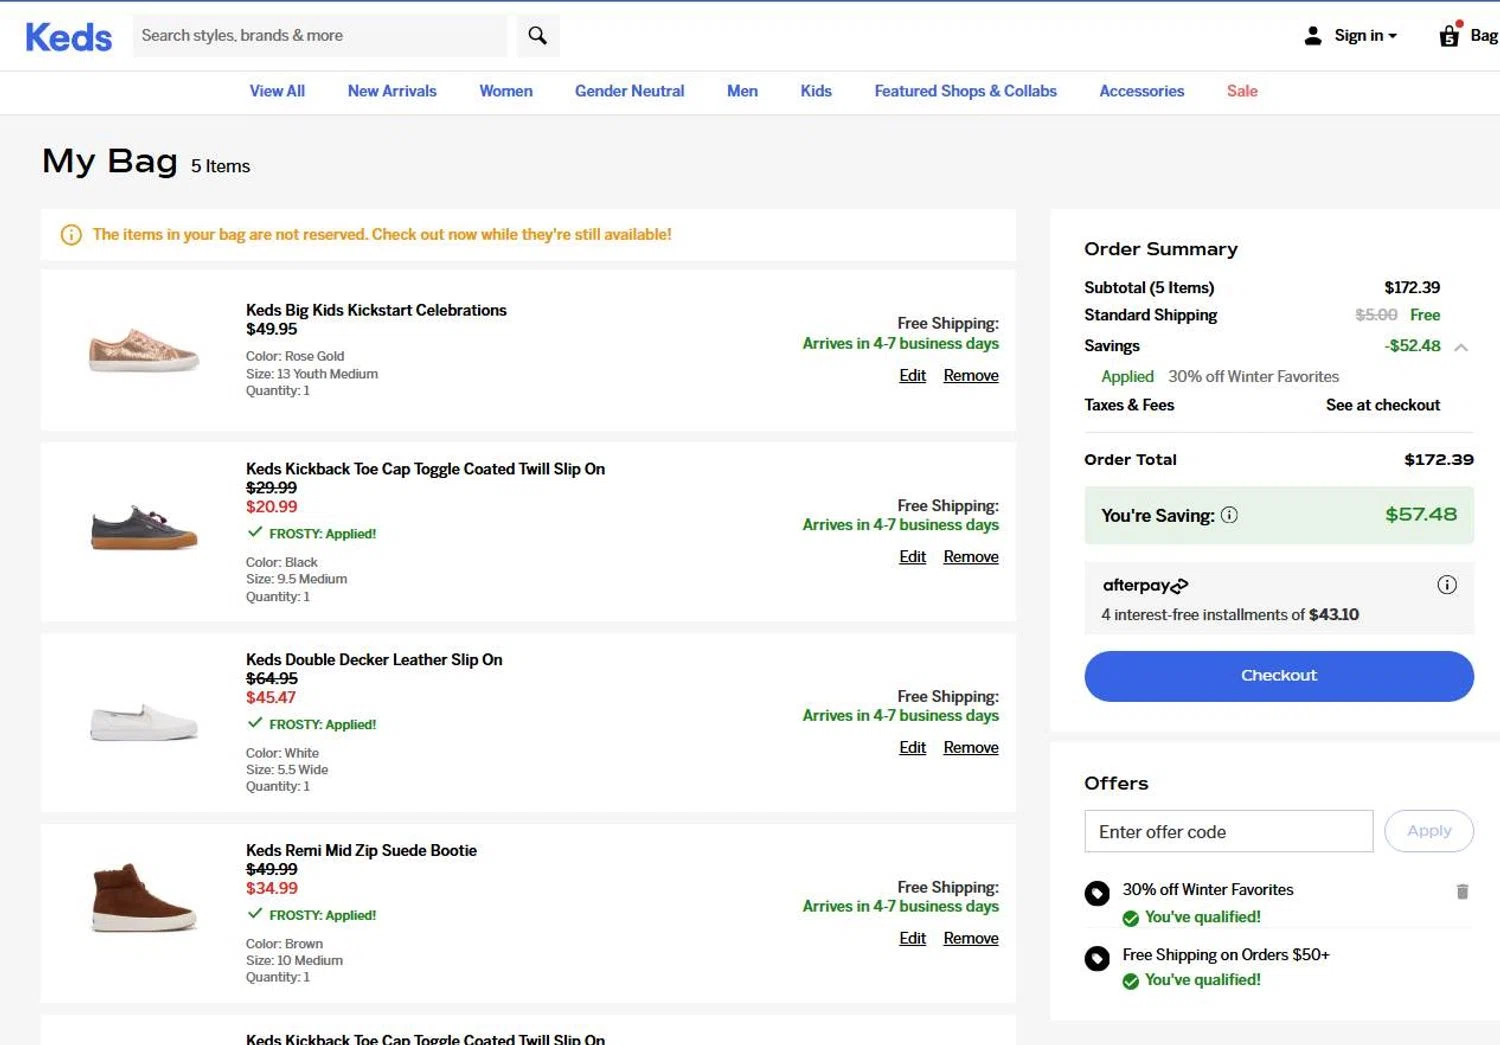The image size is (1500, 1045).
Task: Click the bag not reserved info icon
Action: click(71, 235)
